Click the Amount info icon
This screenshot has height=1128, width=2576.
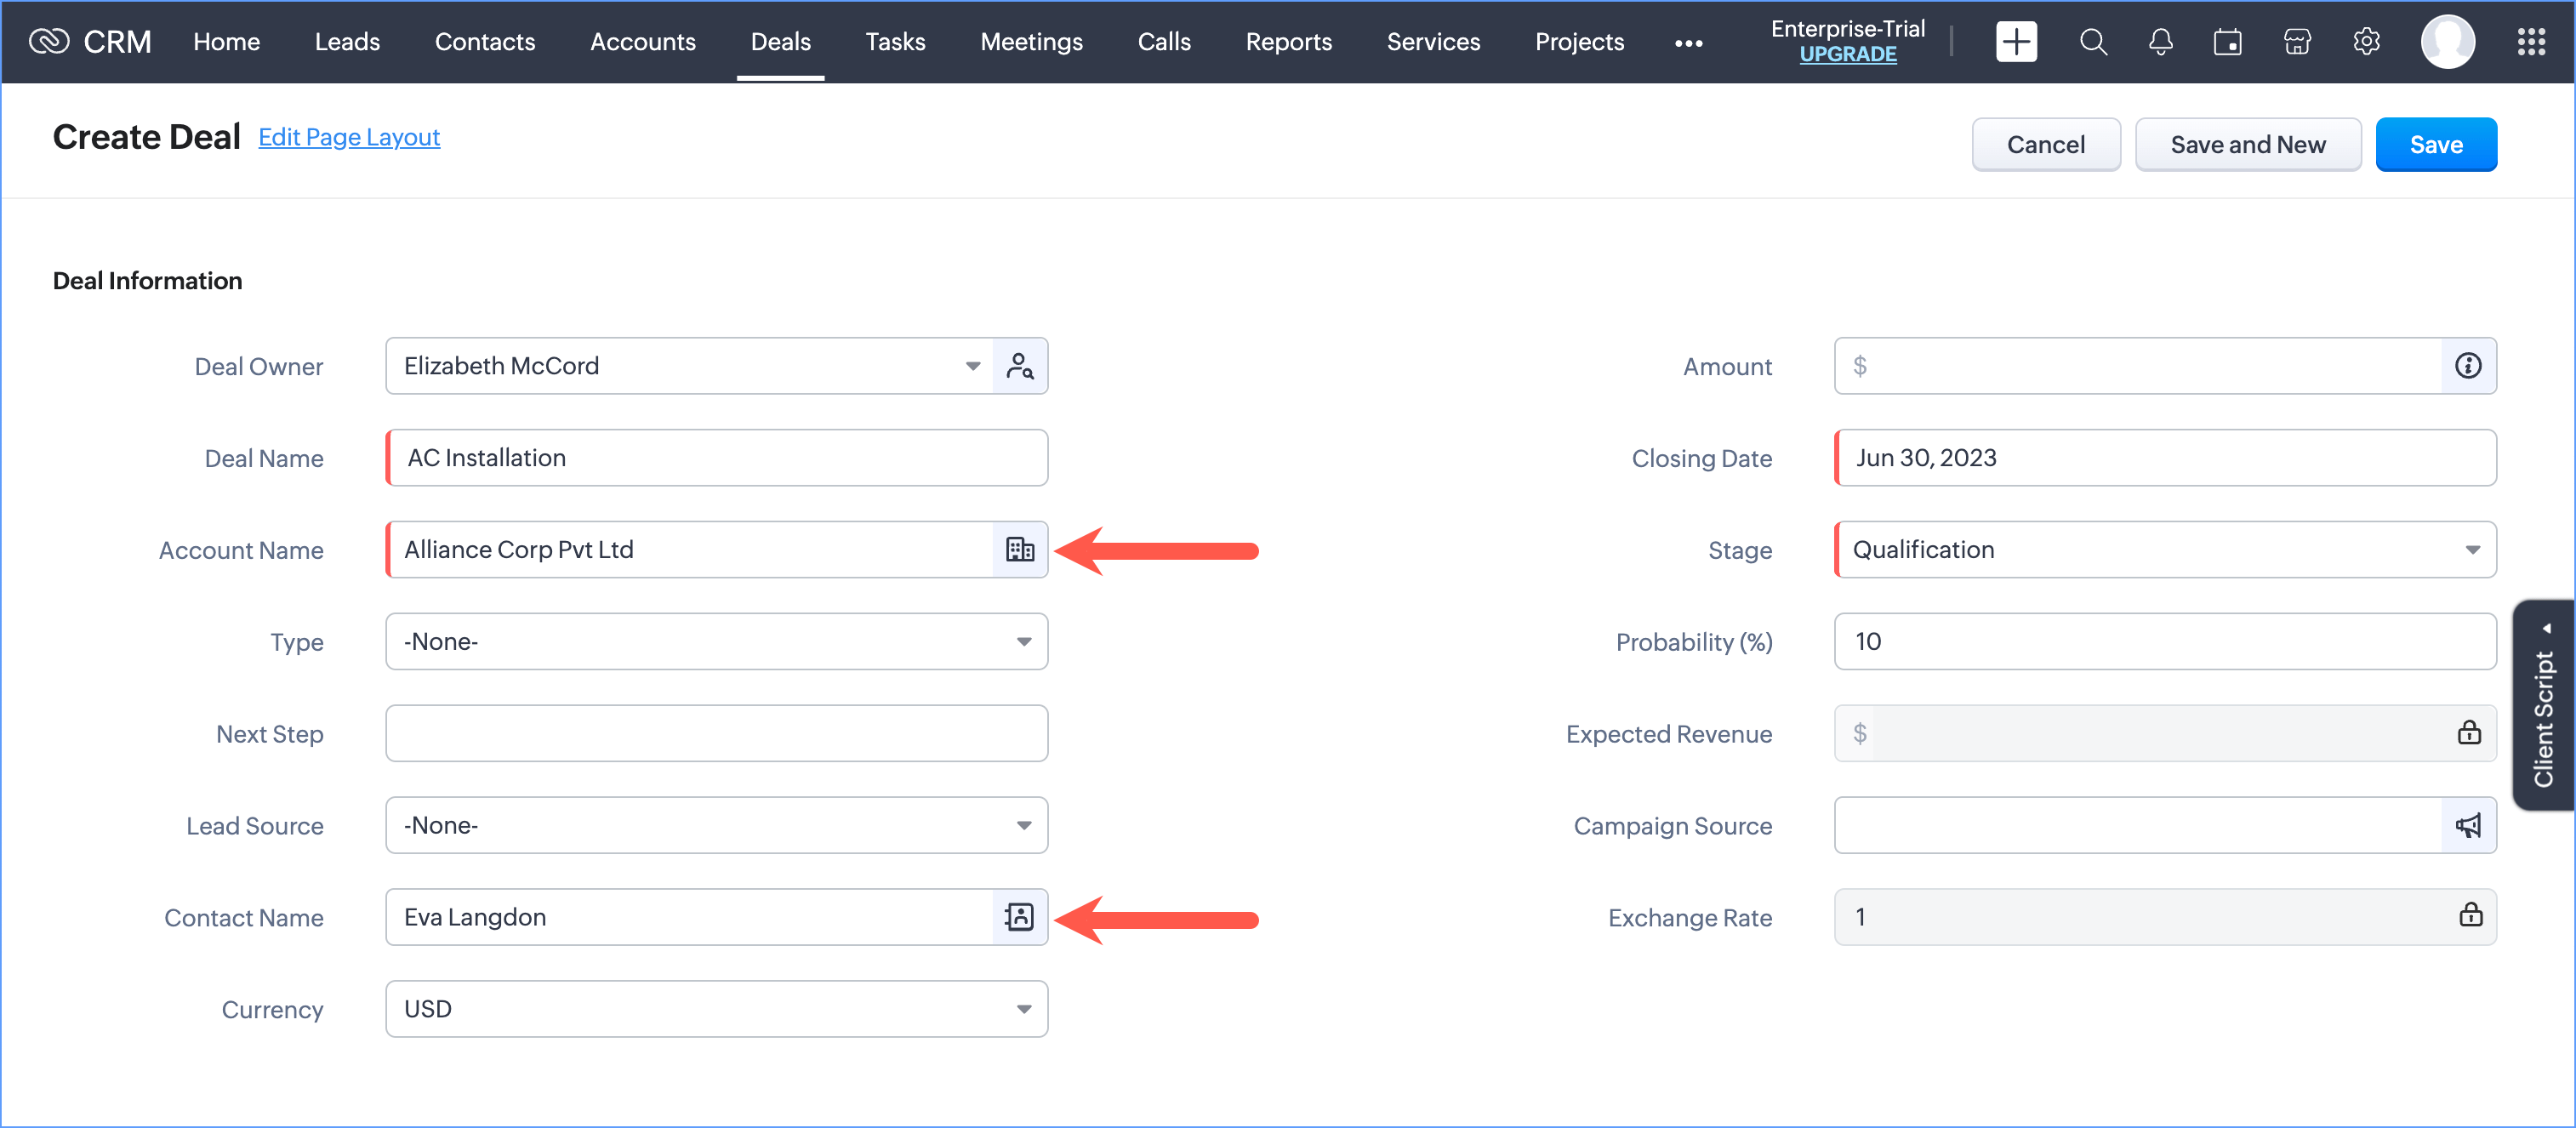pyautogui.click(x=2467, y=366)
